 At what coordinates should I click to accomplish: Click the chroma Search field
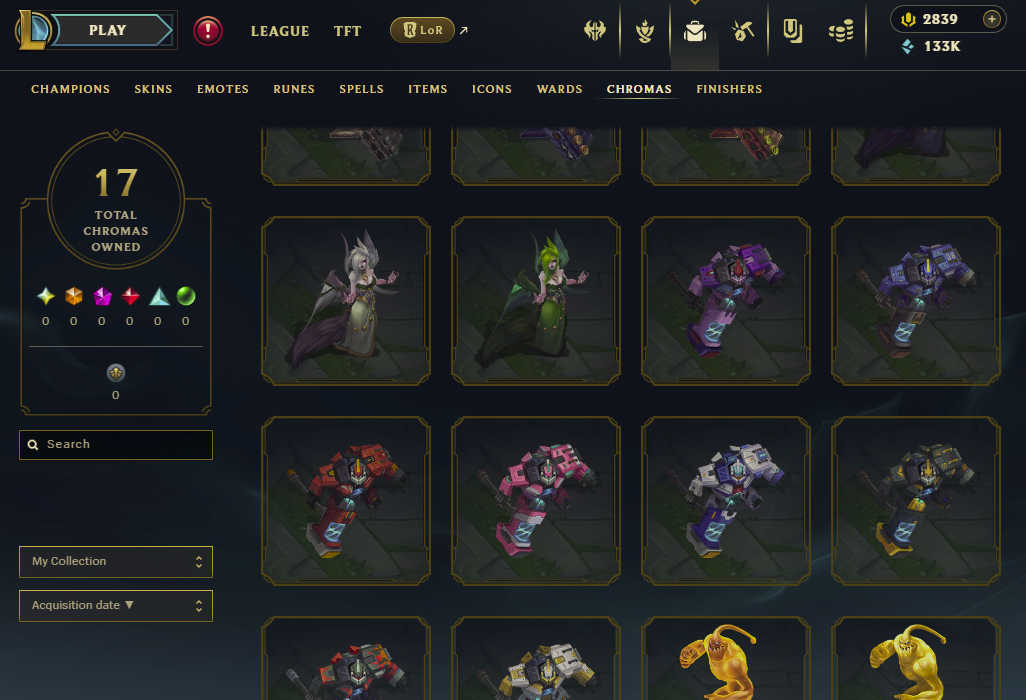pyautogui.click(x=116, y=445)
